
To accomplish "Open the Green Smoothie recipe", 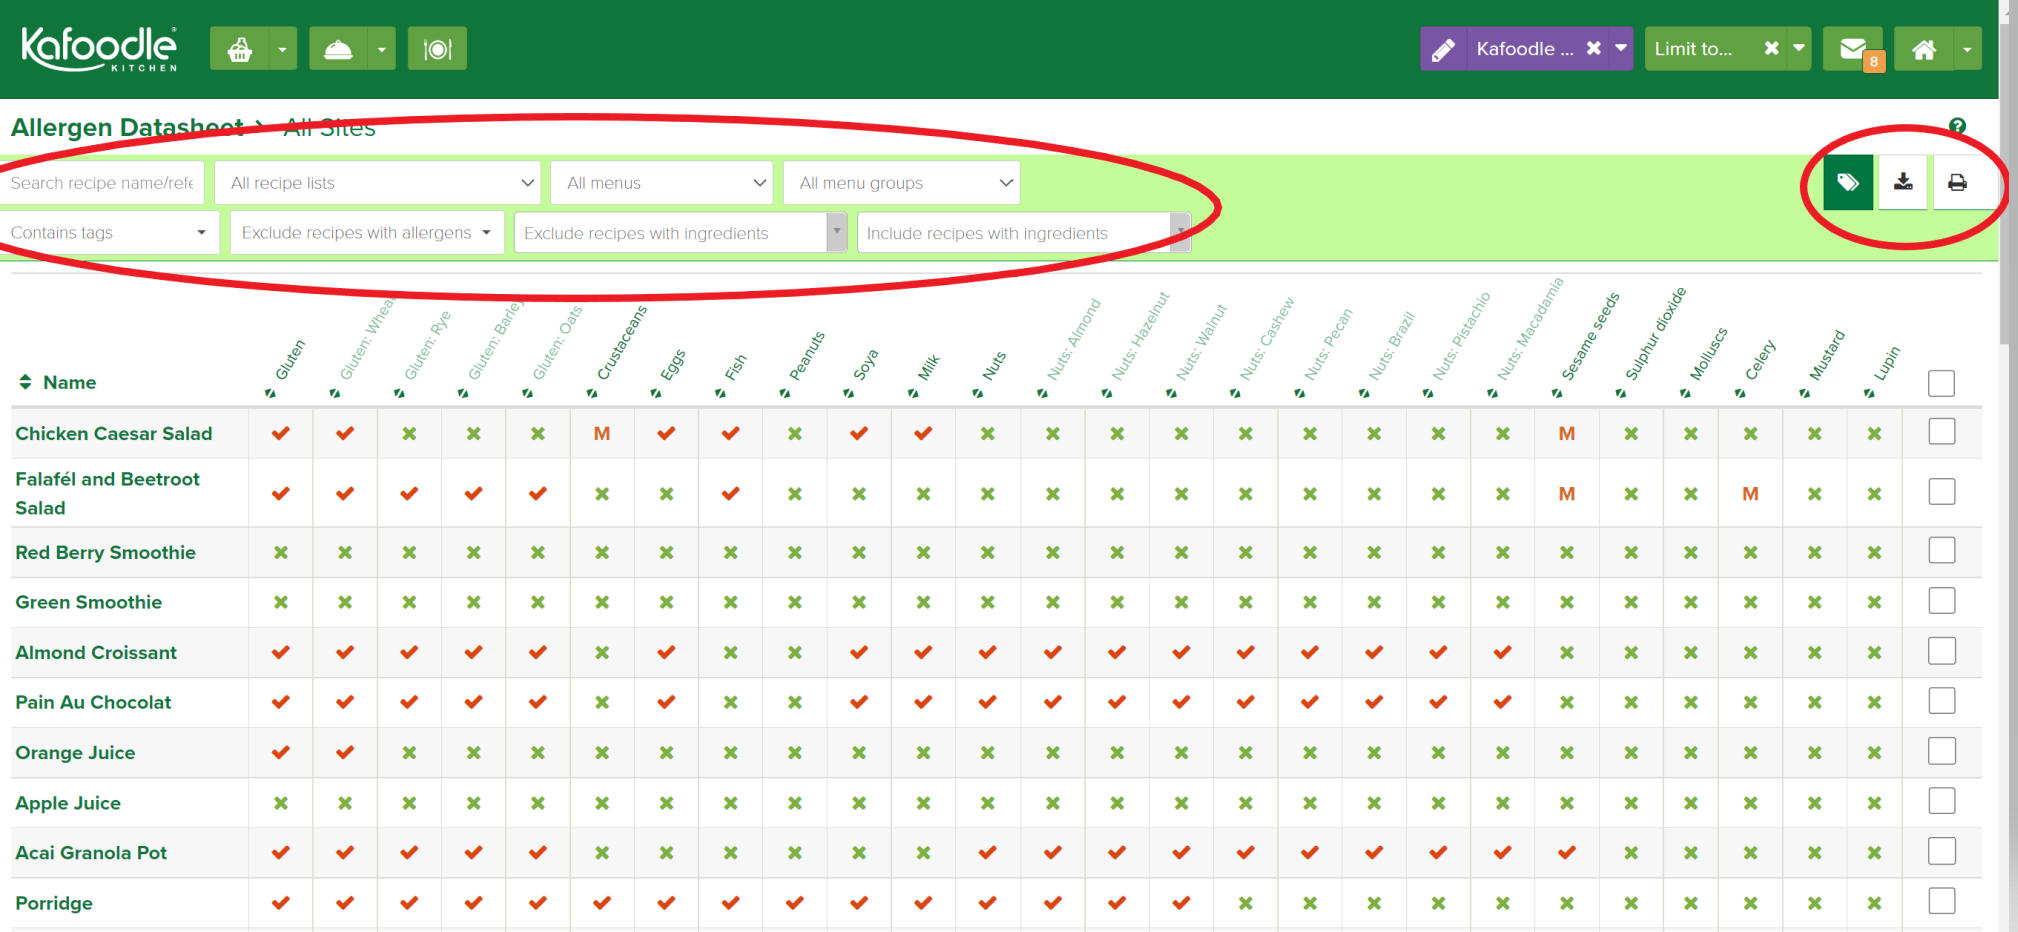I will (x=88, y=602).
